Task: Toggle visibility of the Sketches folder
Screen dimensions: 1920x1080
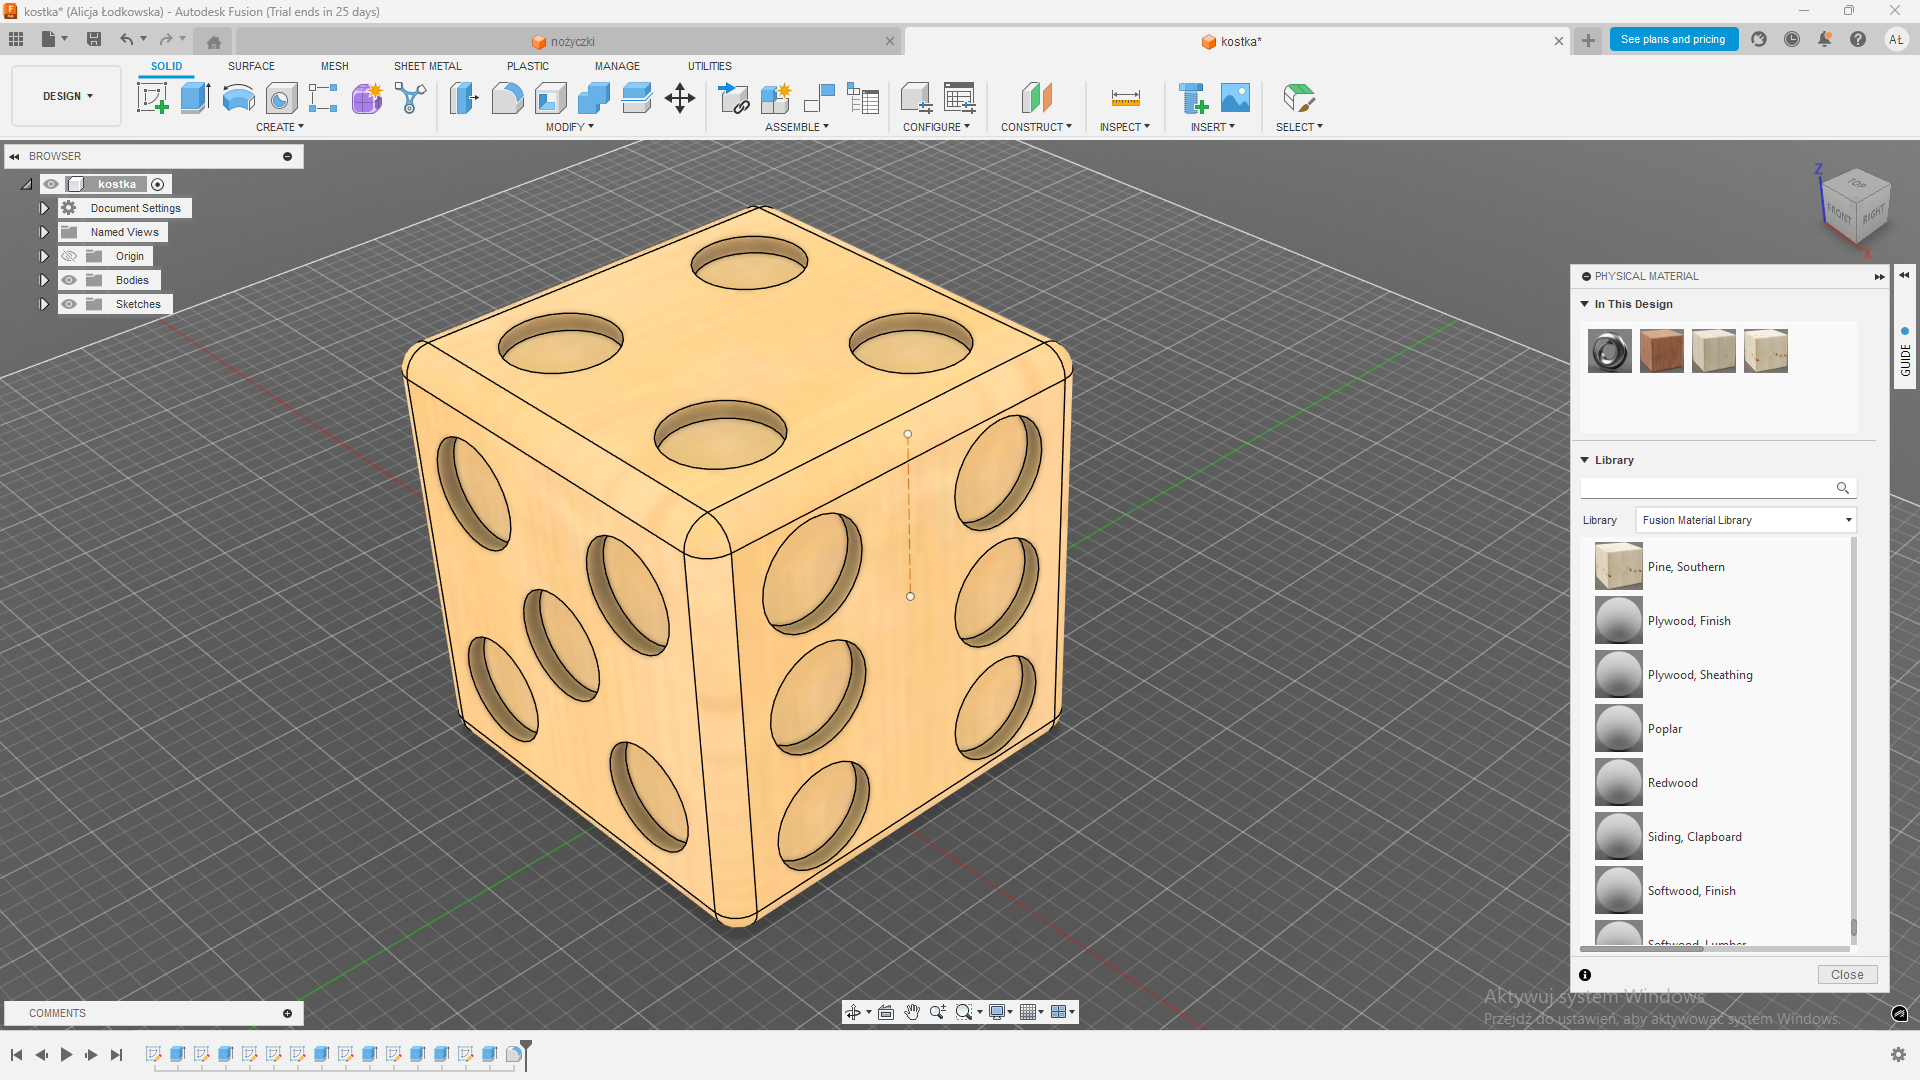Action: tap(69, 304)
